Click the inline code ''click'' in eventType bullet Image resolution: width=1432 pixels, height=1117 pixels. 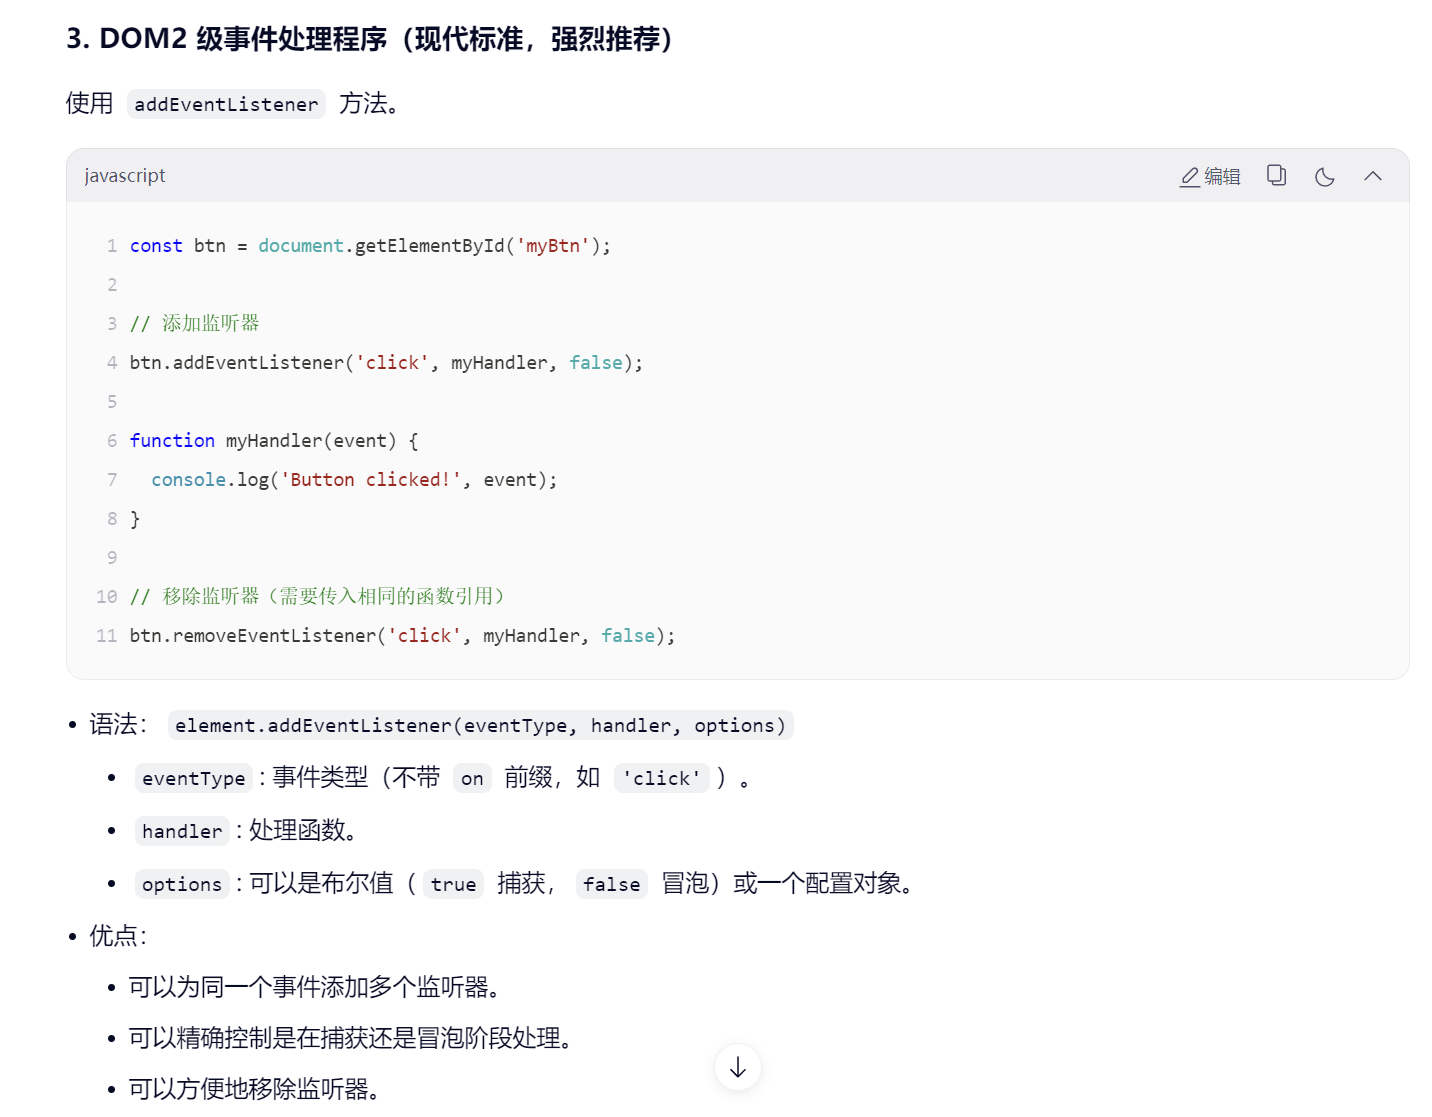[662, 778]
